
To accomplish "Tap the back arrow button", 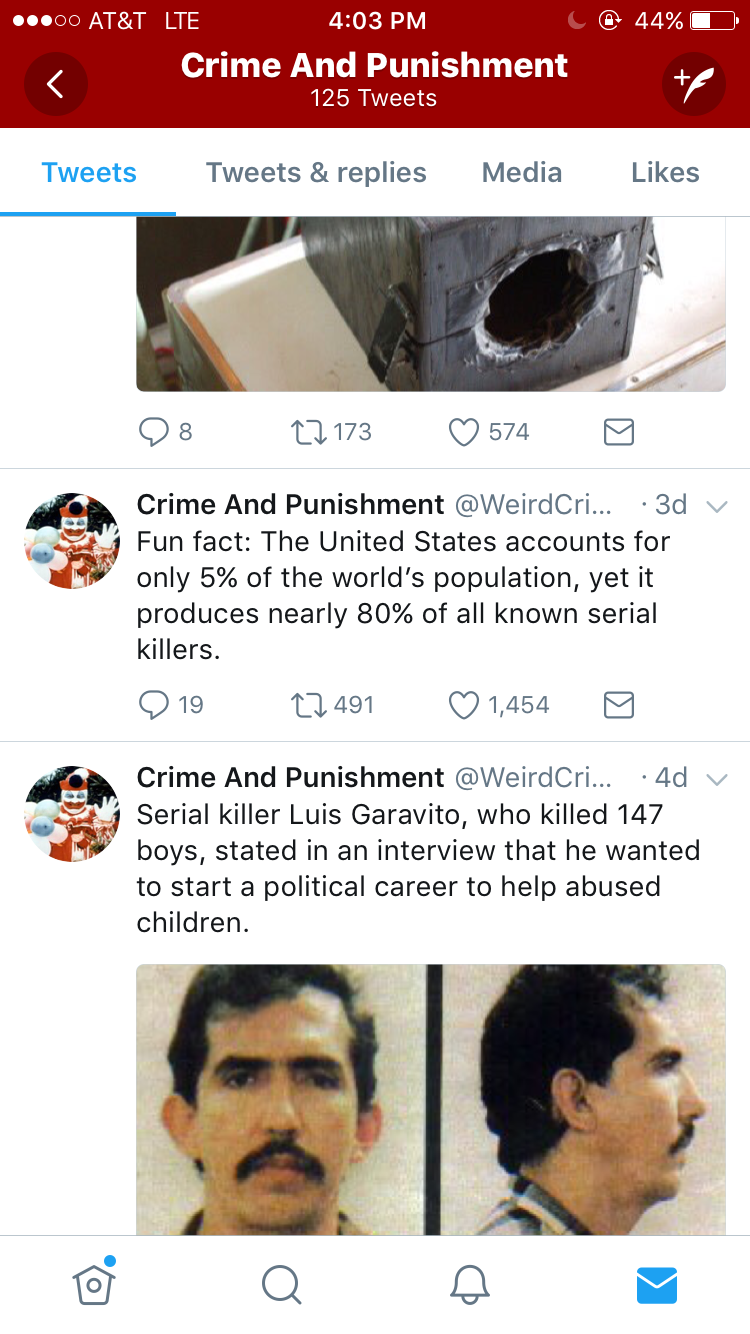I will 56,84.
